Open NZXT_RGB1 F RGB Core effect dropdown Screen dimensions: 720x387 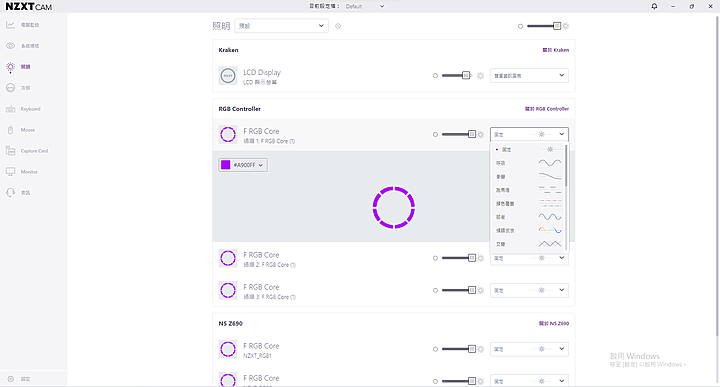(x=529, y=349)
